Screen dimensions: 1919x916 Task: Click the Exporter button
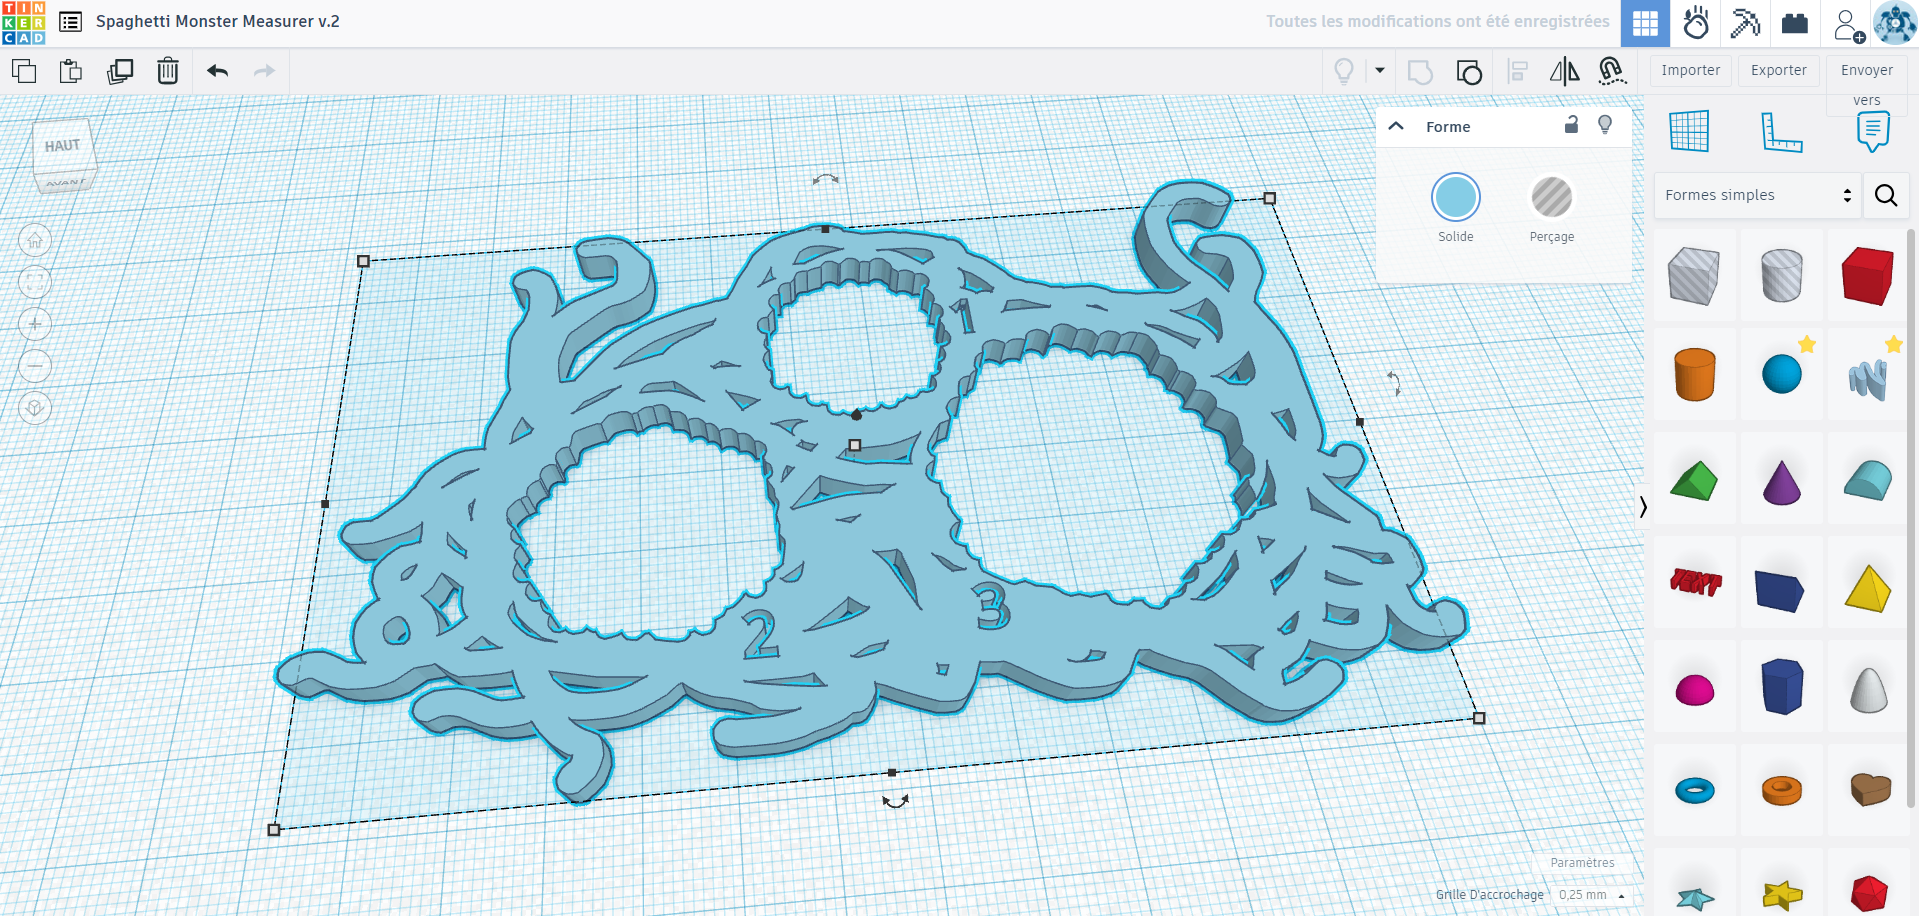tap(1779, 70)
